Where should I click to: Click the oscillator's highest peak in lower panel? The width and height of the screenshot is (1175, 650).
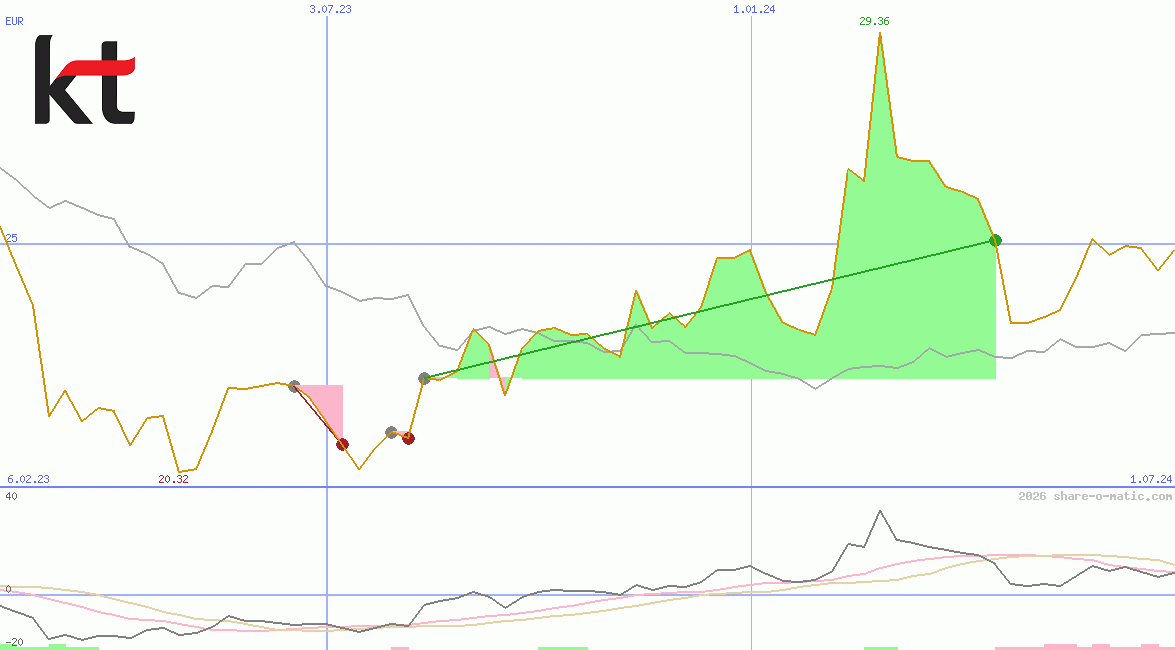coord(880,511)
